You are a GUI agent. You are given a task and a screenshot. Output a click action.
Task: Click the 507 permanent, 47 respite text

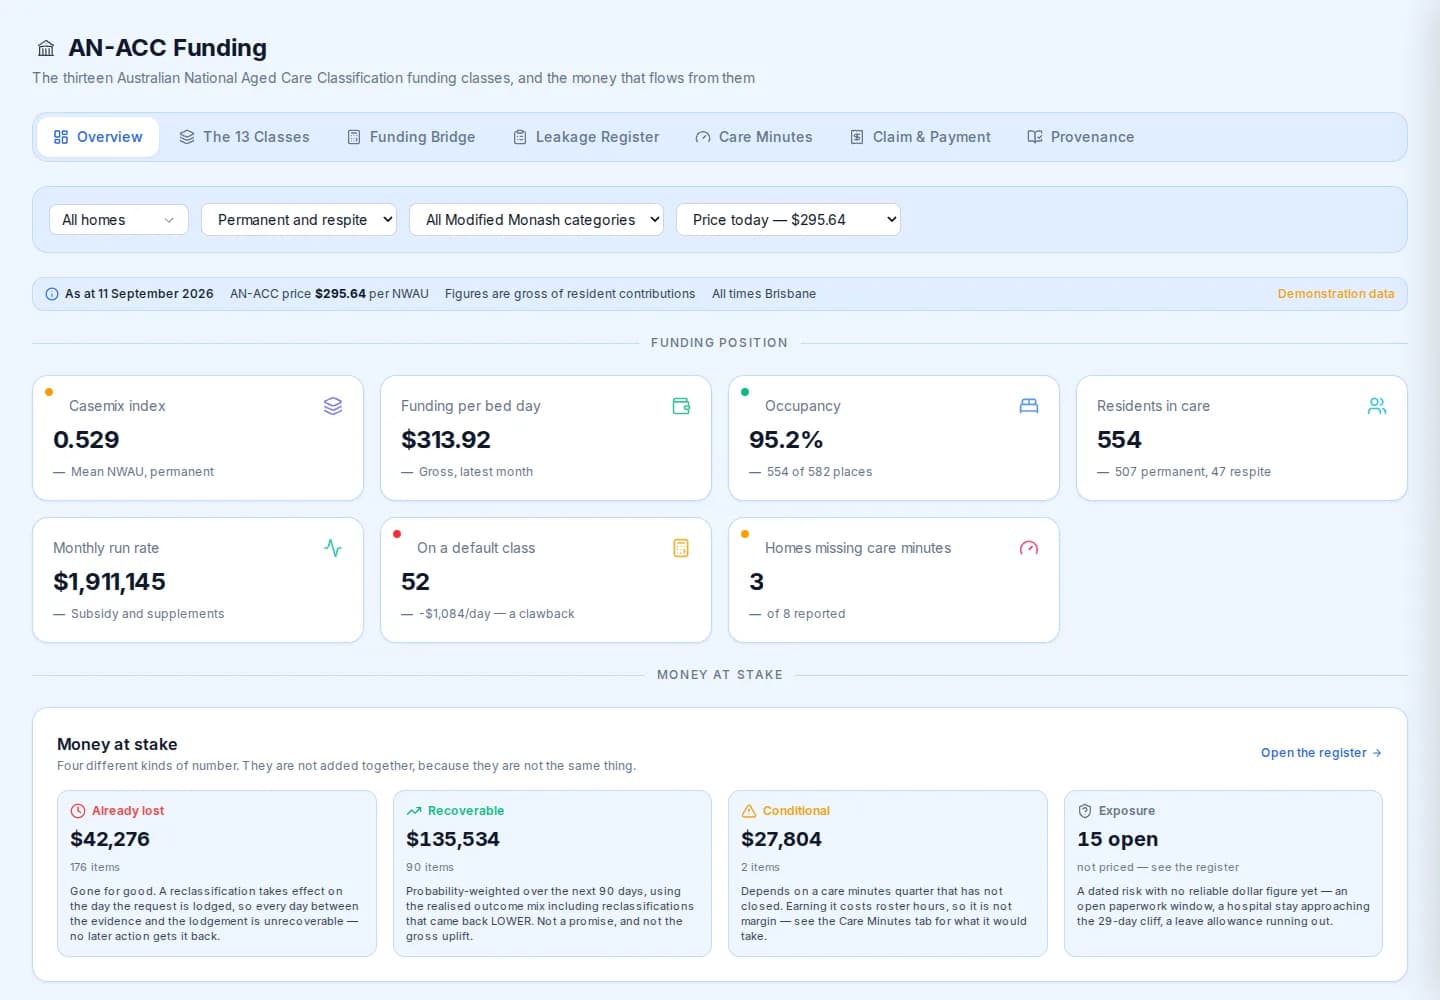(1193, 472)
